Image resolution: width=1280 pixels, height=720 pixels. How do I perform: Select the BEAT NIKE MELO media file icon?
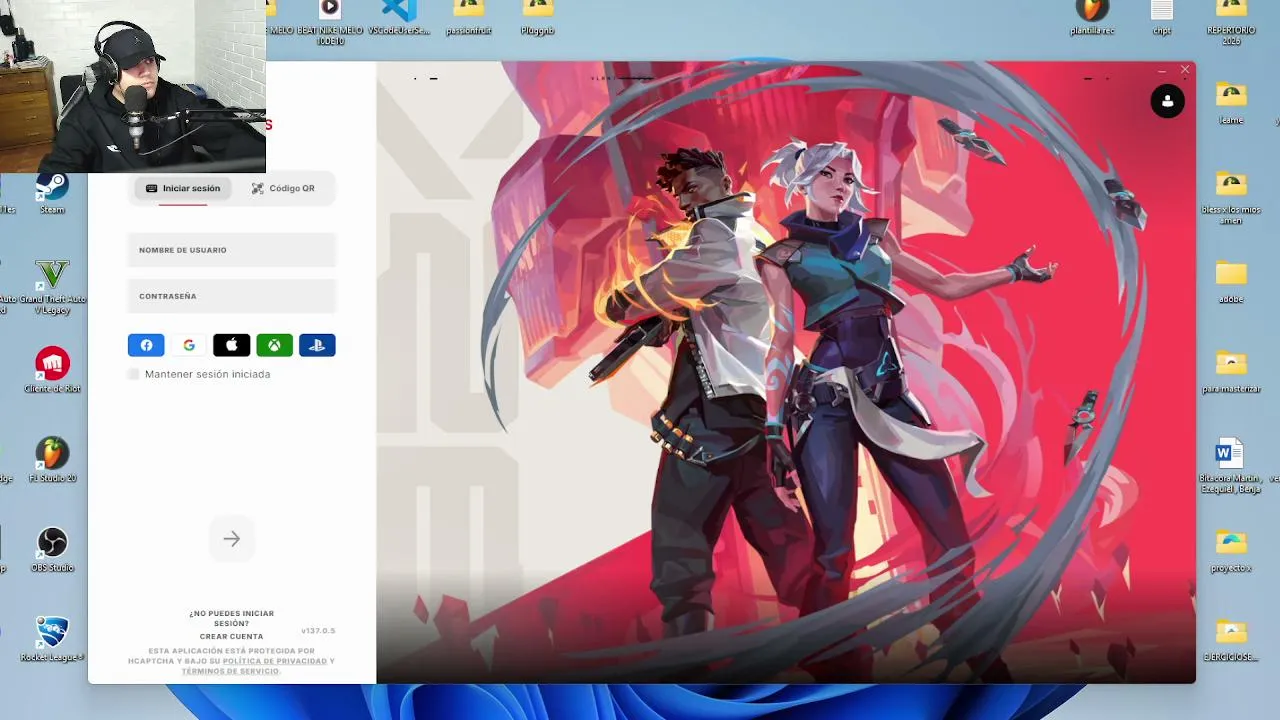pos(329,22)
